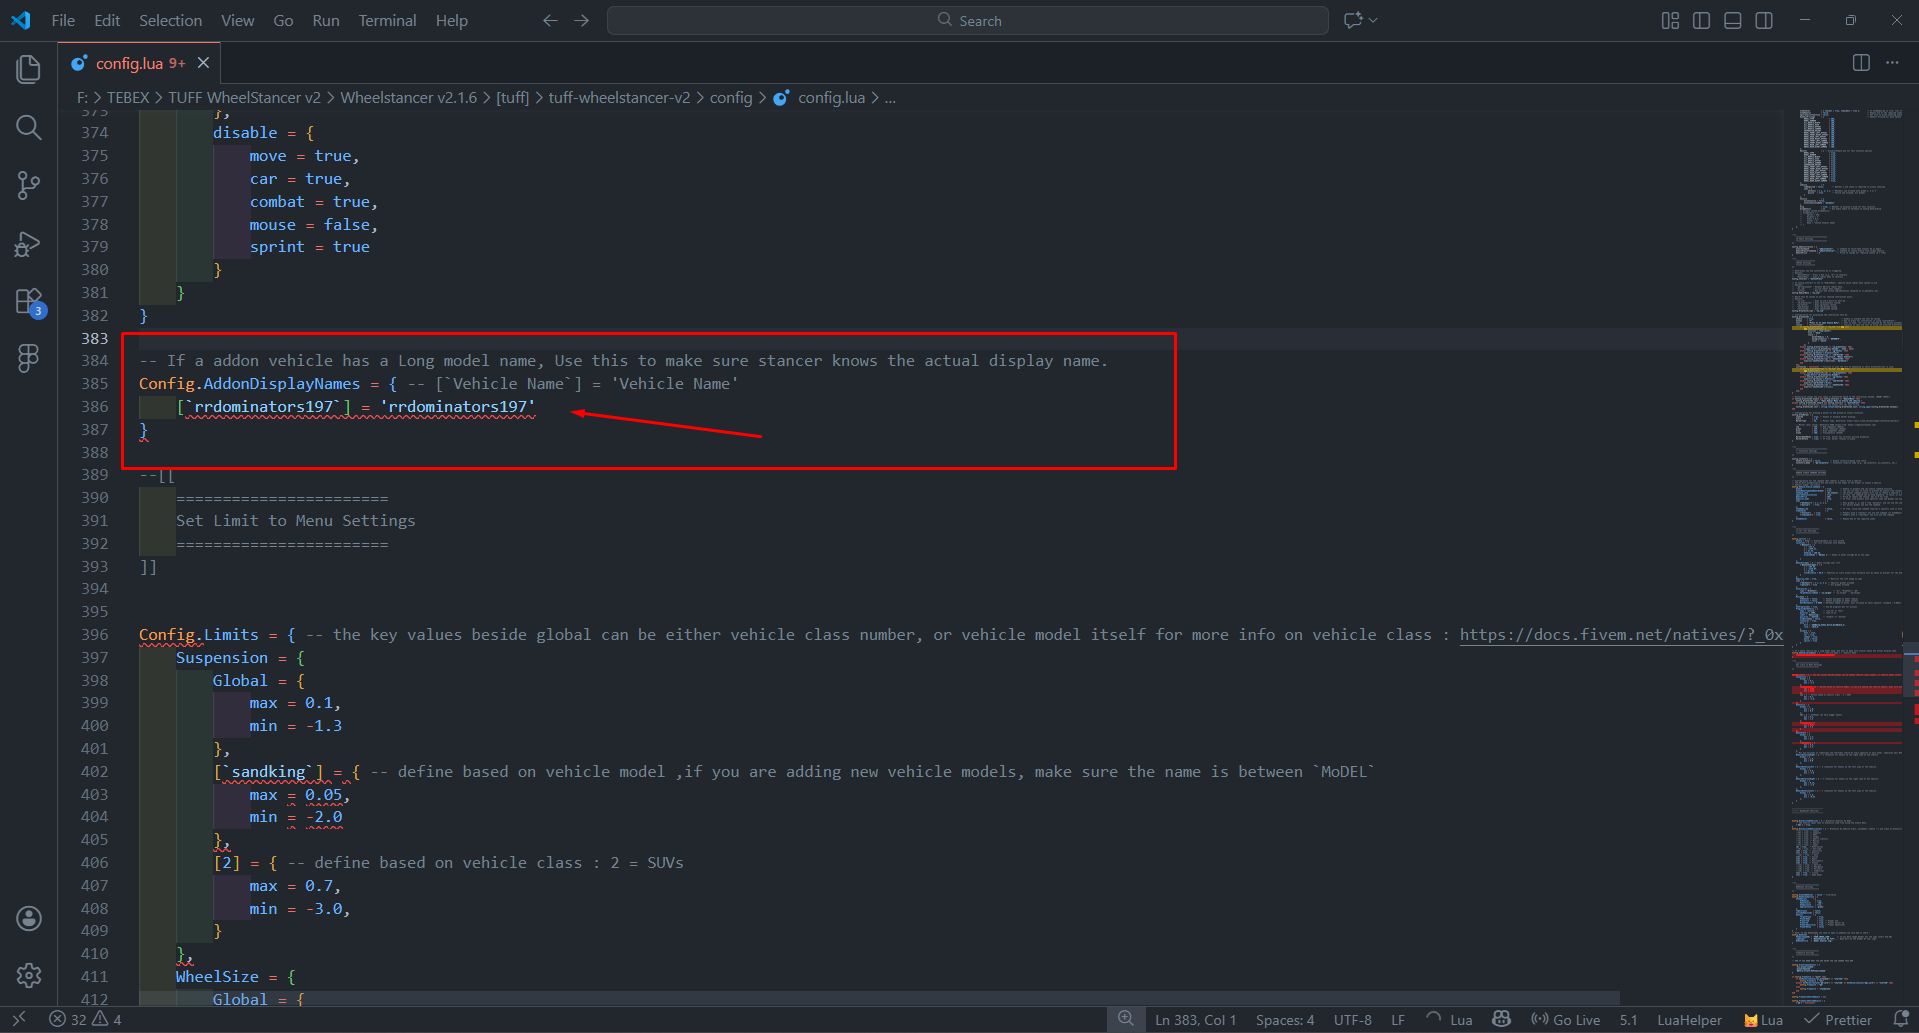This screenshot has width=1919, height=1033.
Task: Open the Accounts icon in activity bar
Action: click(29, 918)
